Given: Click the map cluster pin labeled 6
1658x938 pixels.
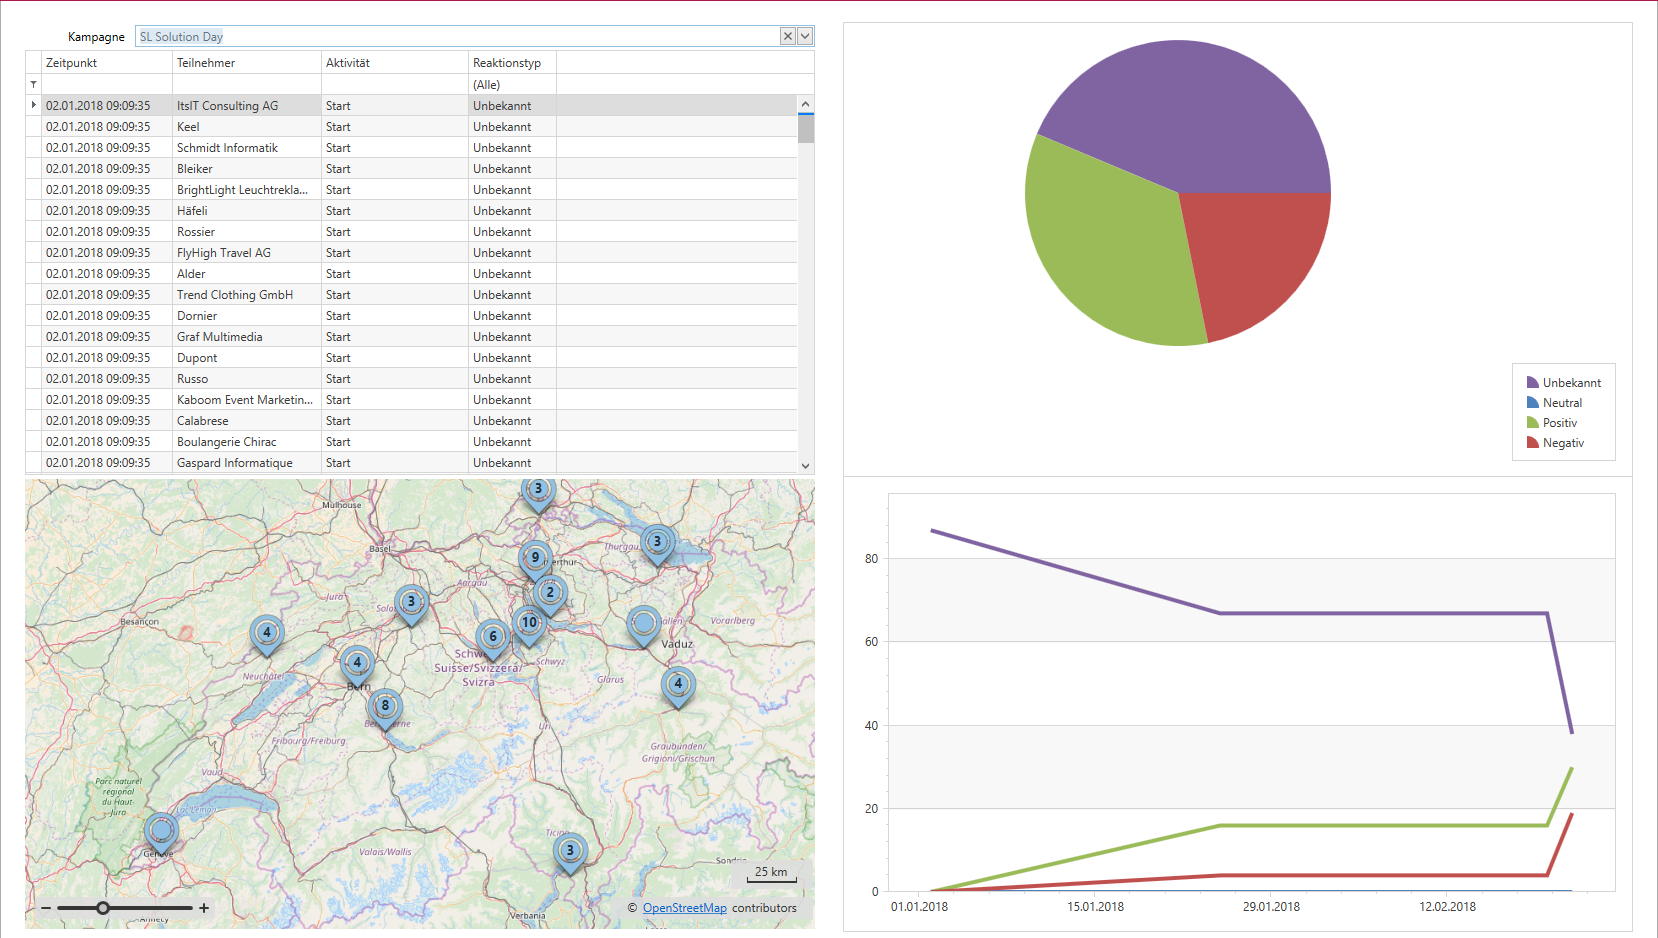Looking at the screenshot, I should tap(493, 638).
